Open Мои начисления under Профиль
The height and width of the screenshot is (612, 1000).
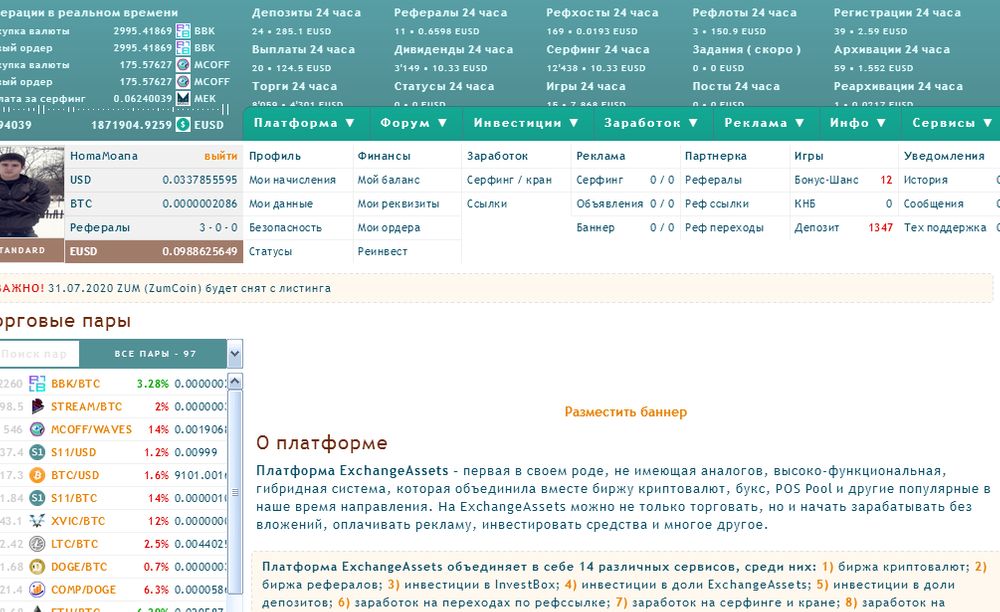[292, 180]
